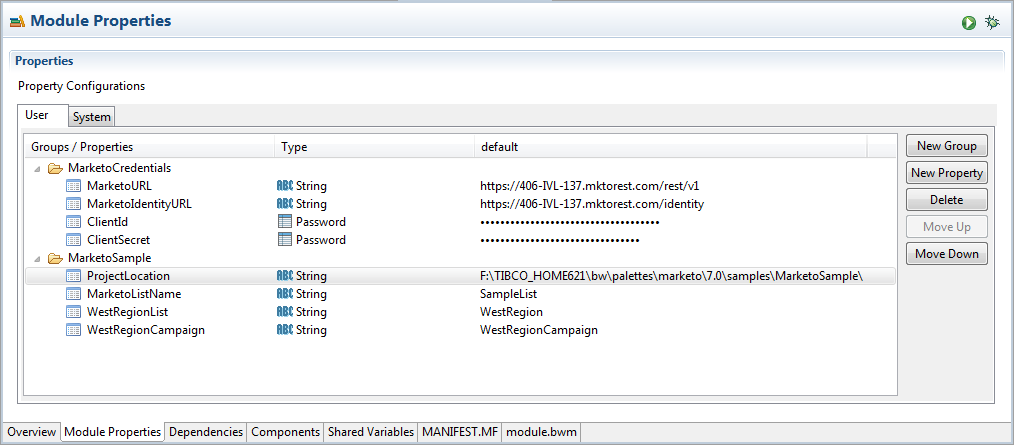Click the rest/v1 URL default value
The width and height of the screenshot is (1014, 445).
(590, 186)
